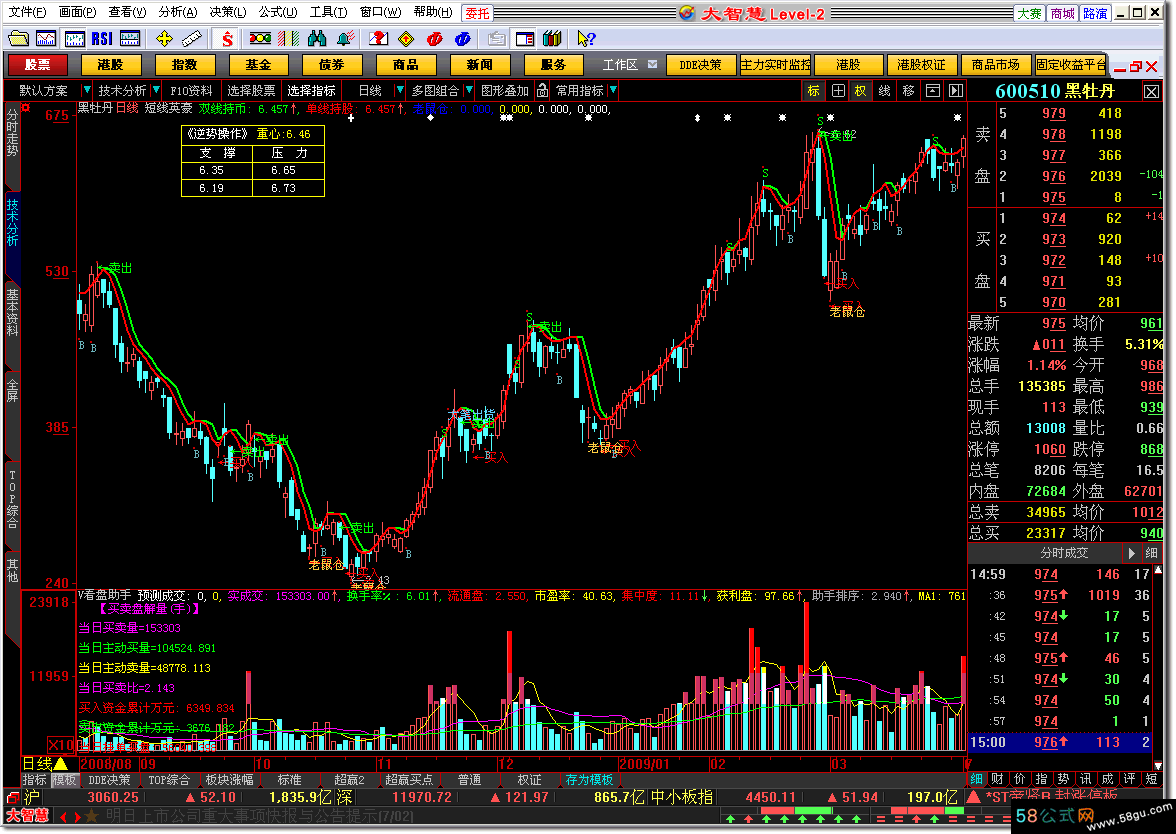Click the 存为模板 save template link
The image size is (1176, 834).
[590, 780]
